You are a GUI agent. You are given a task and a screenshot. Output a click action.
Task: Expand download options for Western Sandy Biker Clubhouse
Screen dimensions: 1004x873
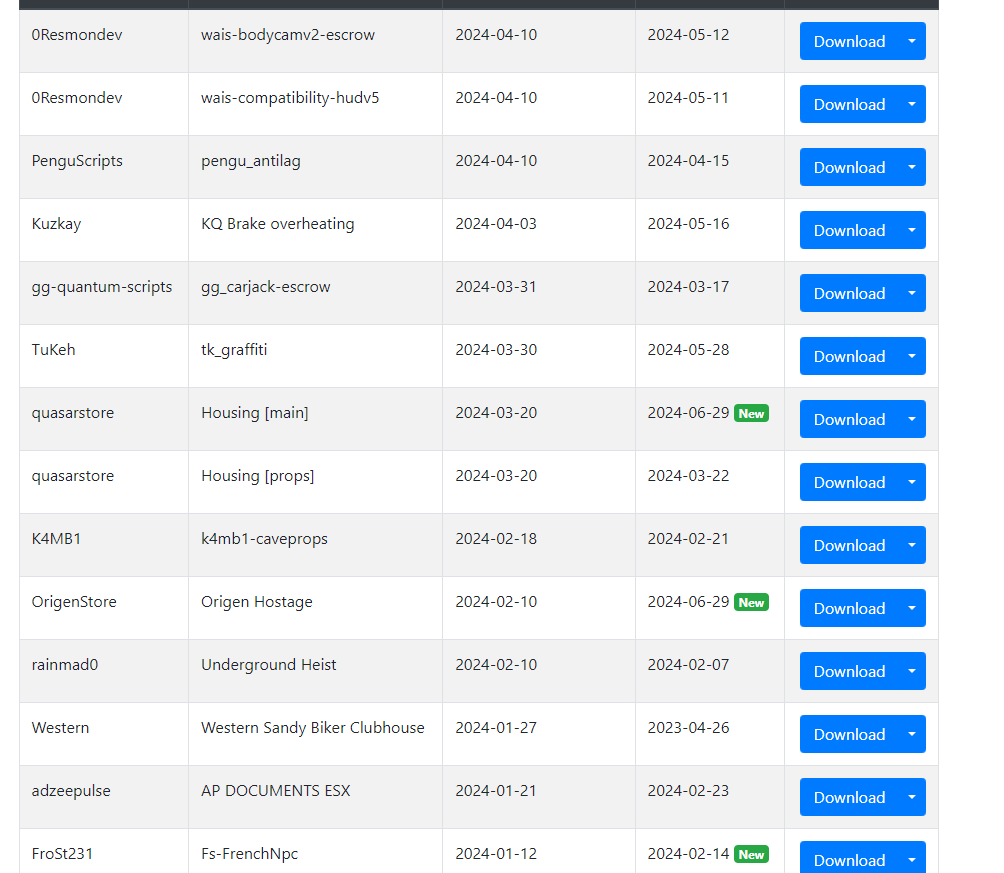912,734
